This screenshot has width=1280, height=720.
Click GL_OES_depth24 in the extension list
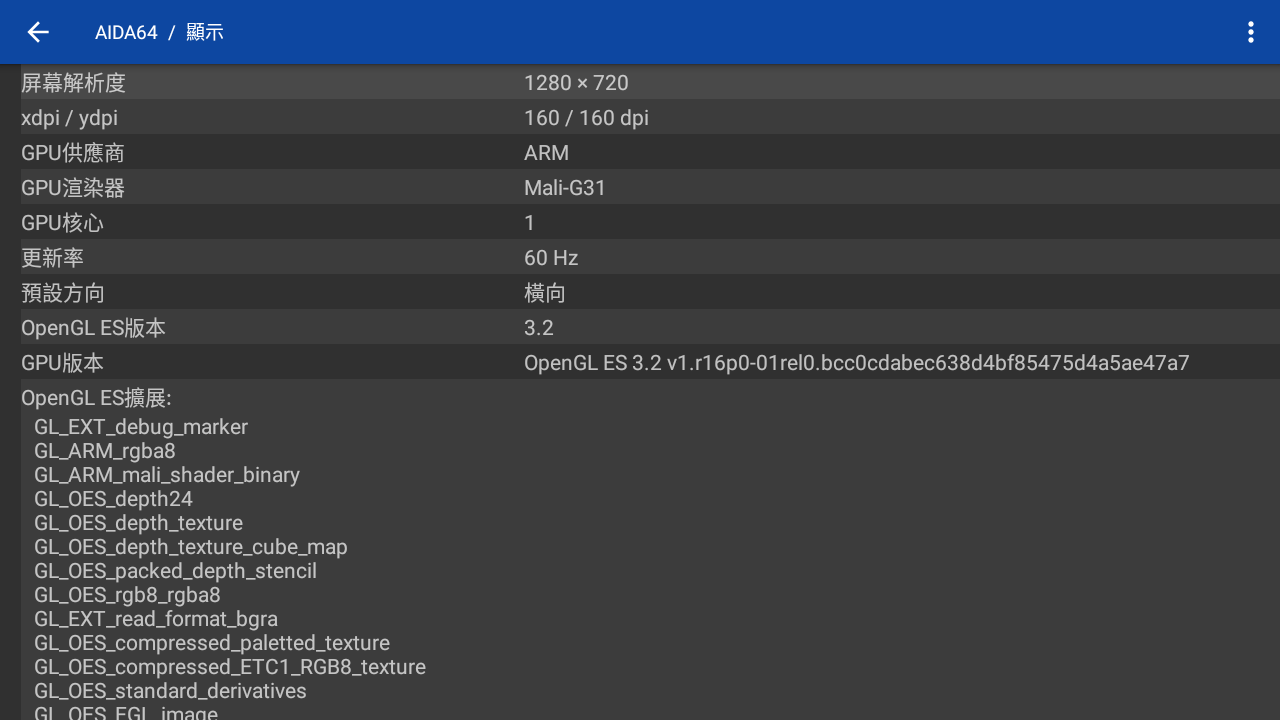[x=113, y=499]
